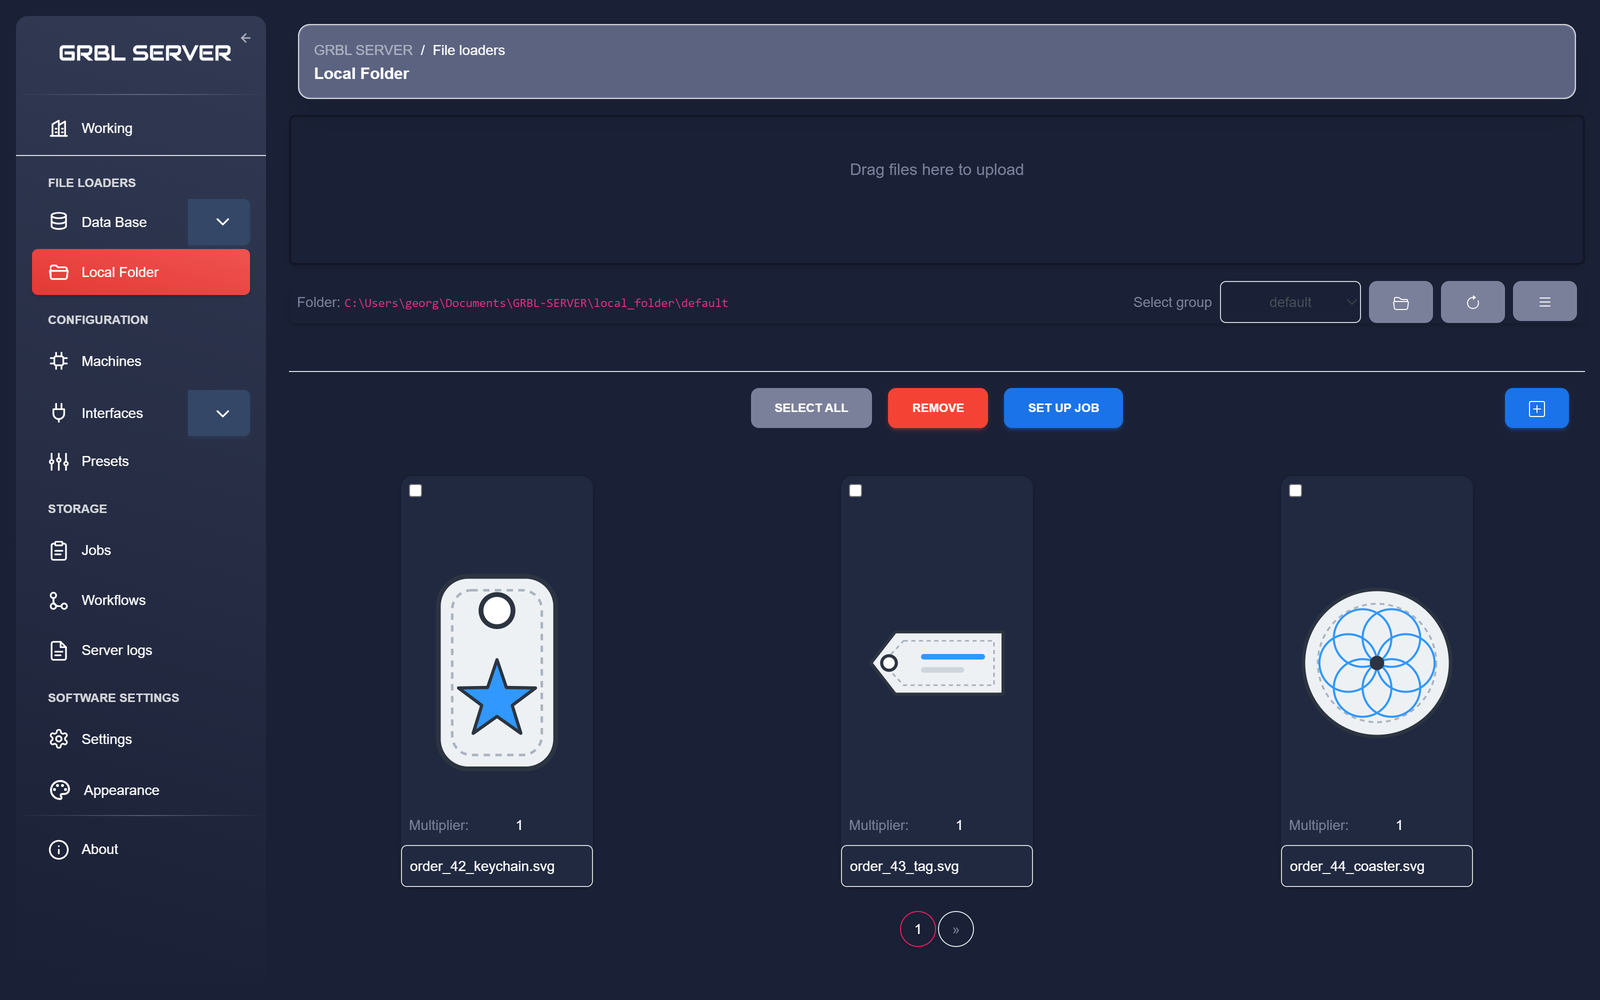Click the blue add-plus icon button
The height and width of the screenshot is (1000, 1600).
pos(1537,408)
